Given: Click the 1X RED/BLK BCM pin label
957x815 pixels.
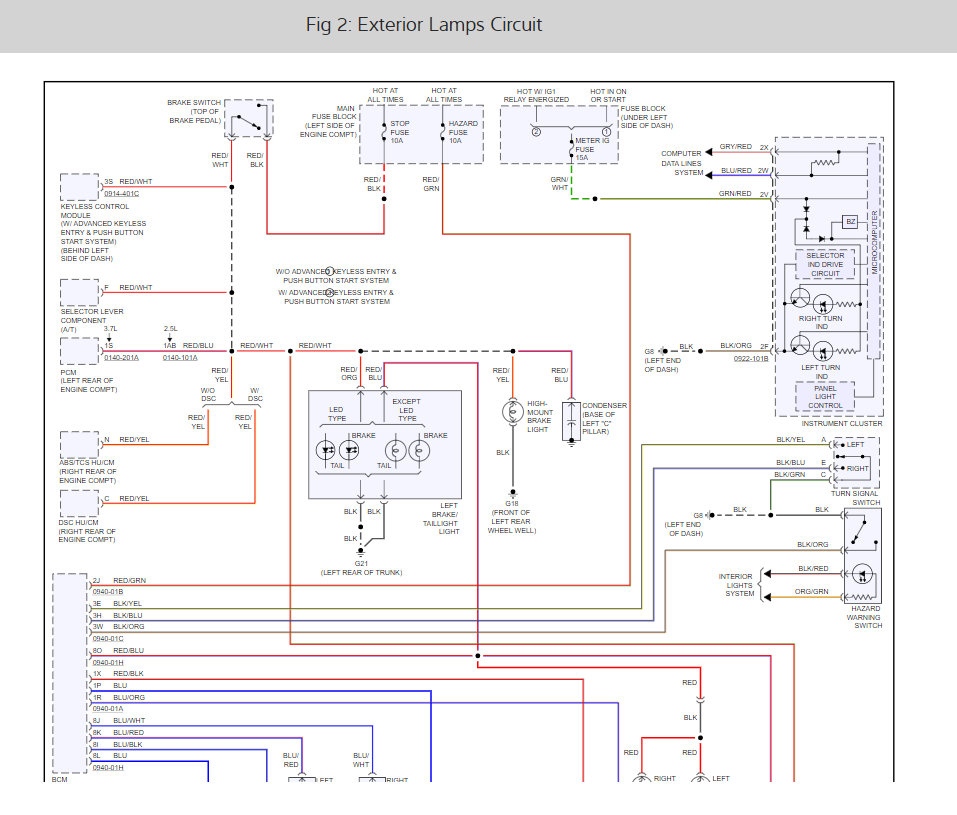Looking at the screenshot, I should [118, 674].
